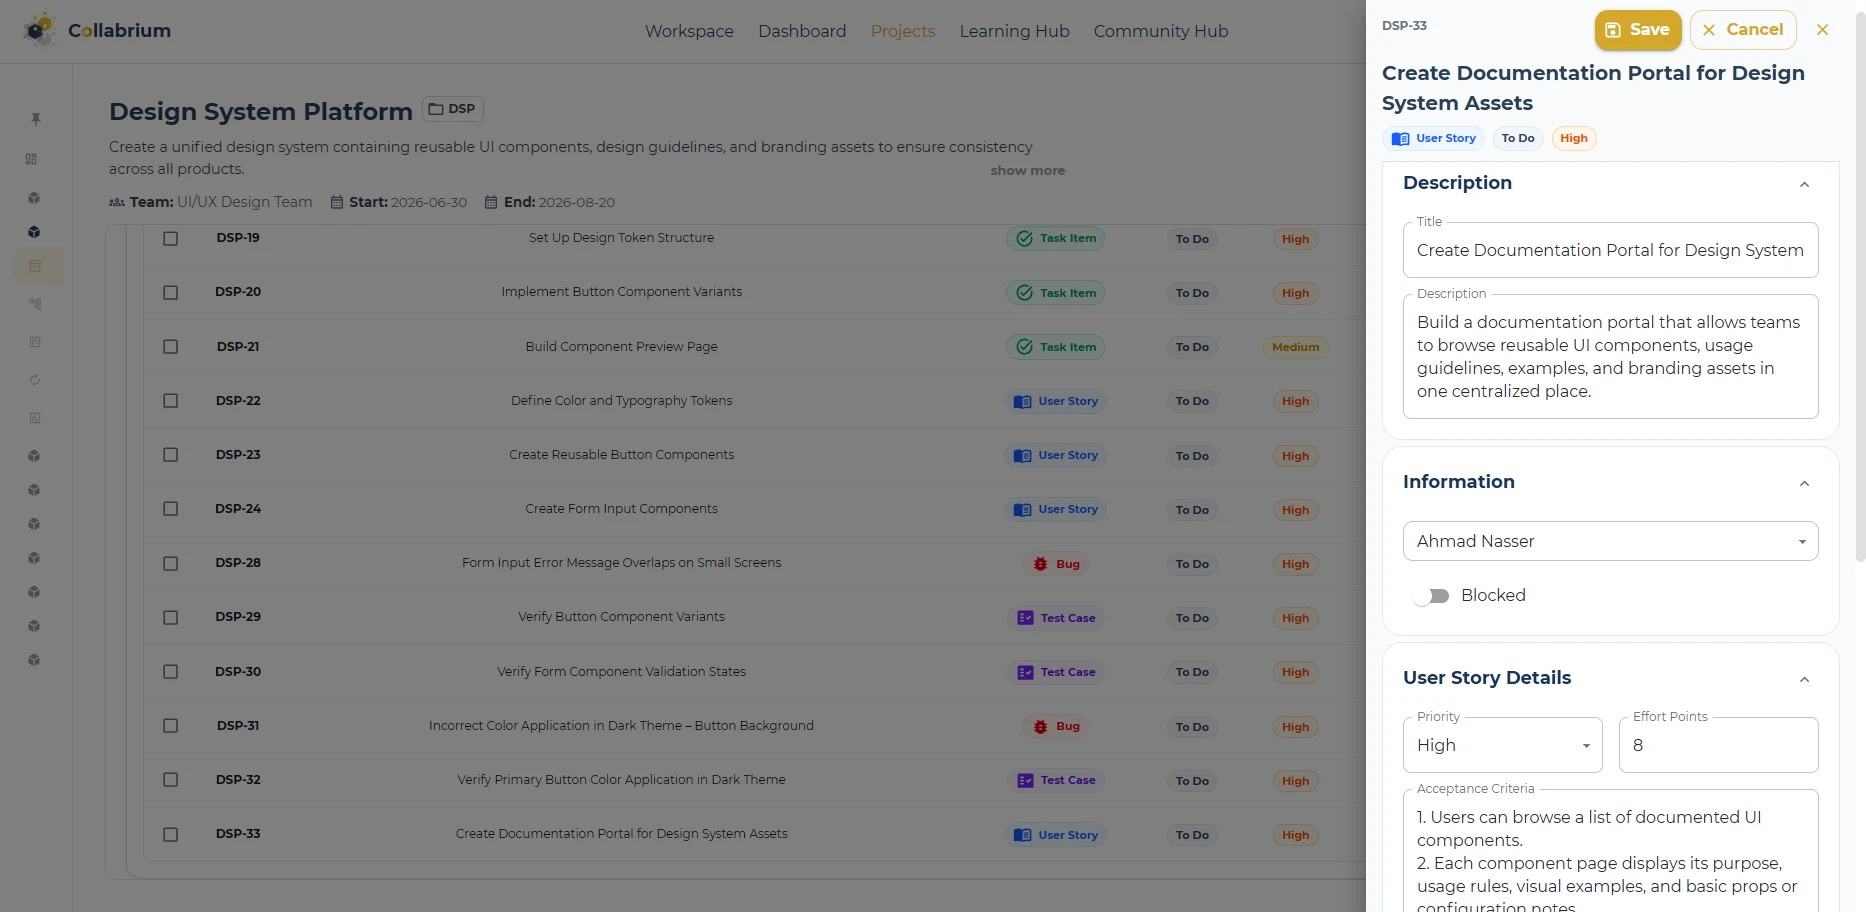This screenshot has width=1866, height=912.
Task: Click the Cancel button
Action: 1743,30
